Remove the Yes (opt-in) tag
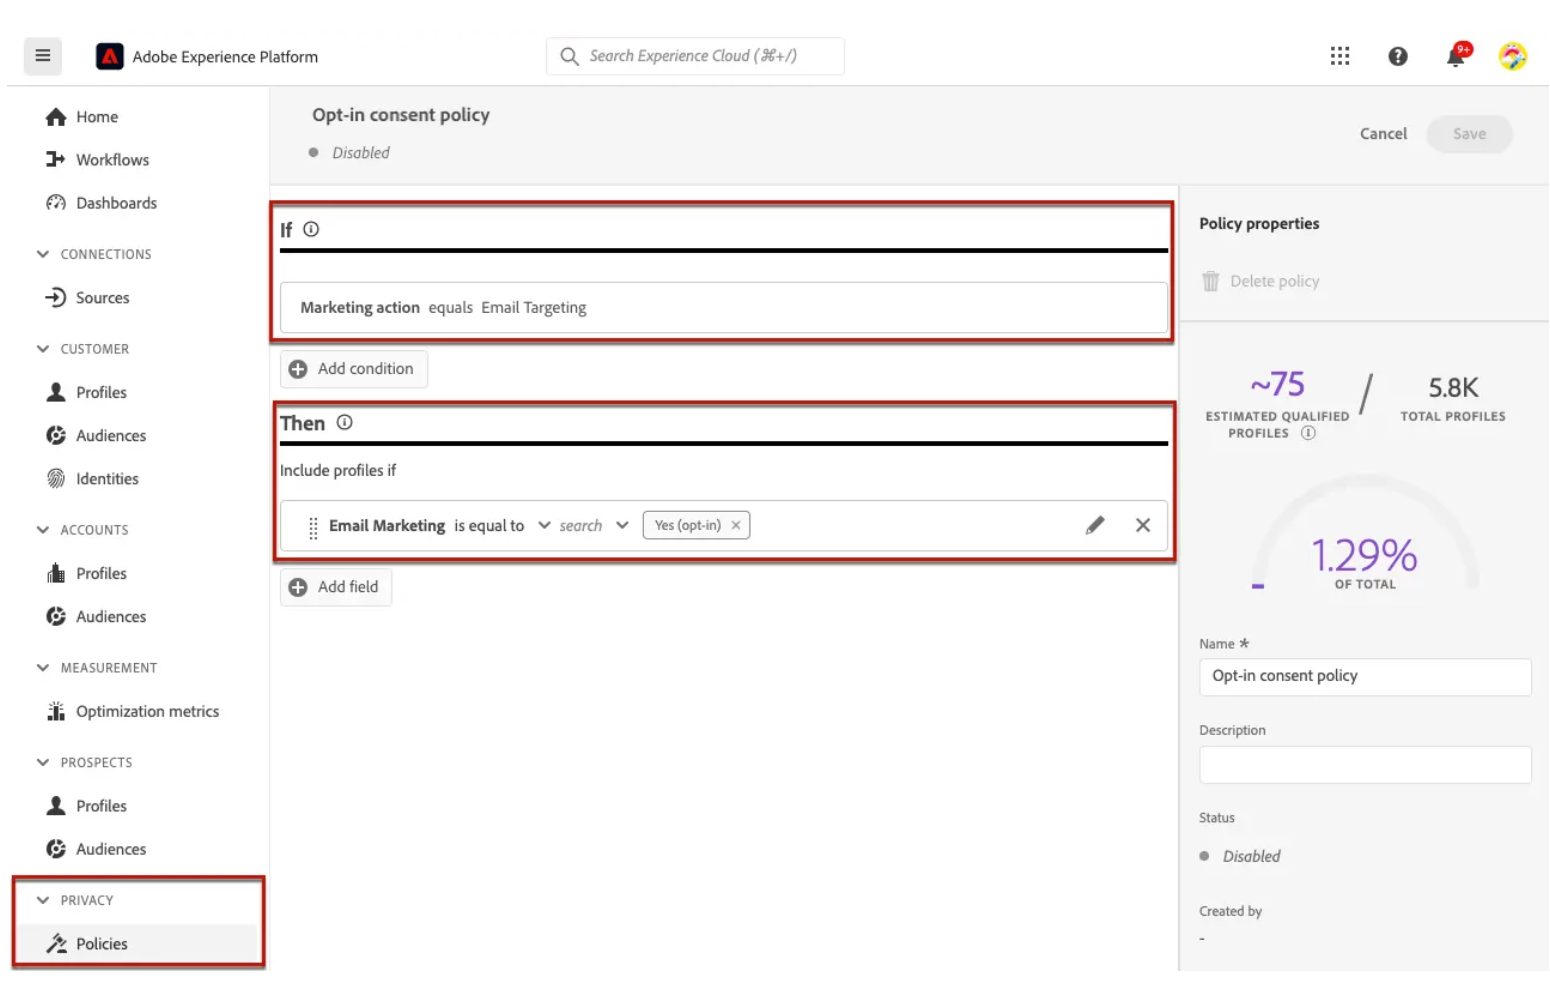Screen dimensions: 1550x986 (x=736, y=525)
